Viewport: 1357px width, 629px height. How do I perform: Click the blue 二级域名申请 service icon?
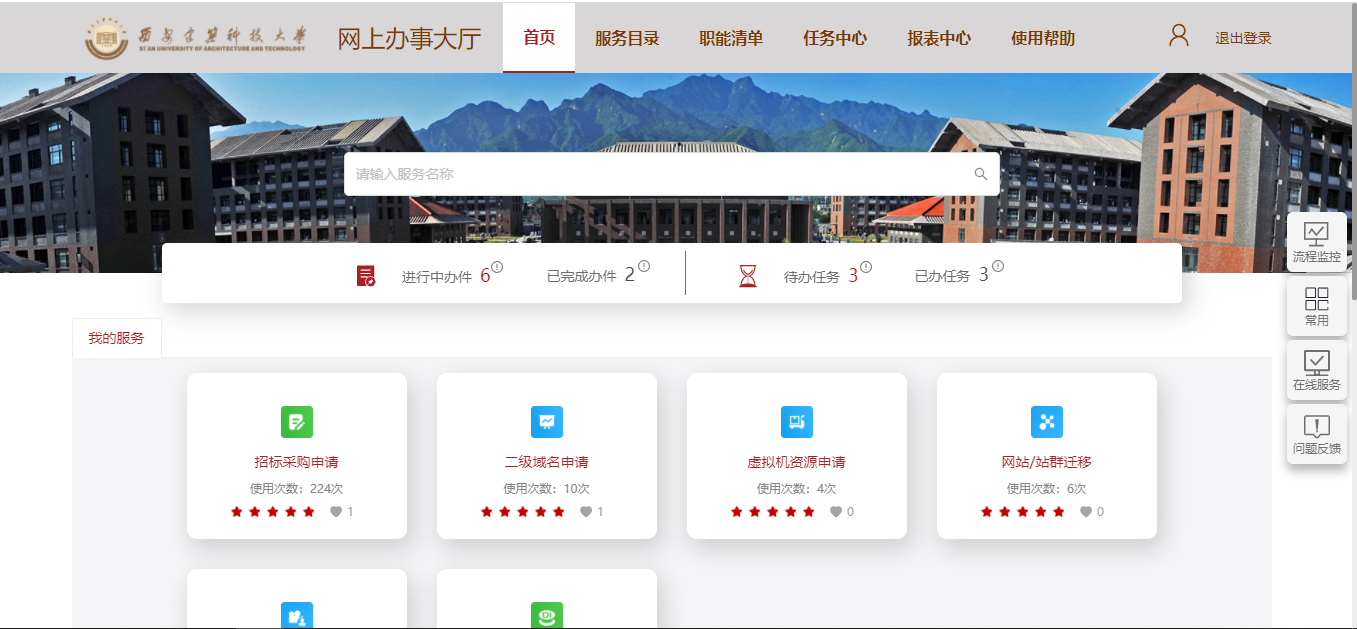pos(547,422)
